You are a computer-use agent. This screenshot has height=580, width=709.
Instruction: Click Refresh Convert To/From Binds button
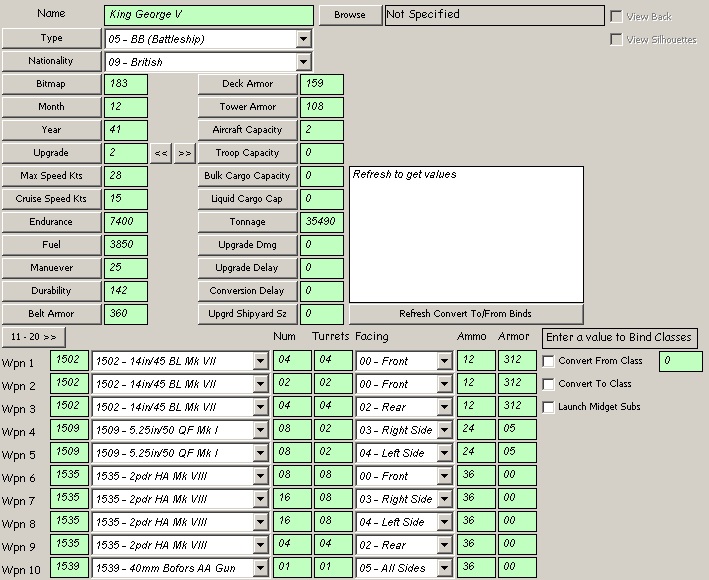coord(466,314)
